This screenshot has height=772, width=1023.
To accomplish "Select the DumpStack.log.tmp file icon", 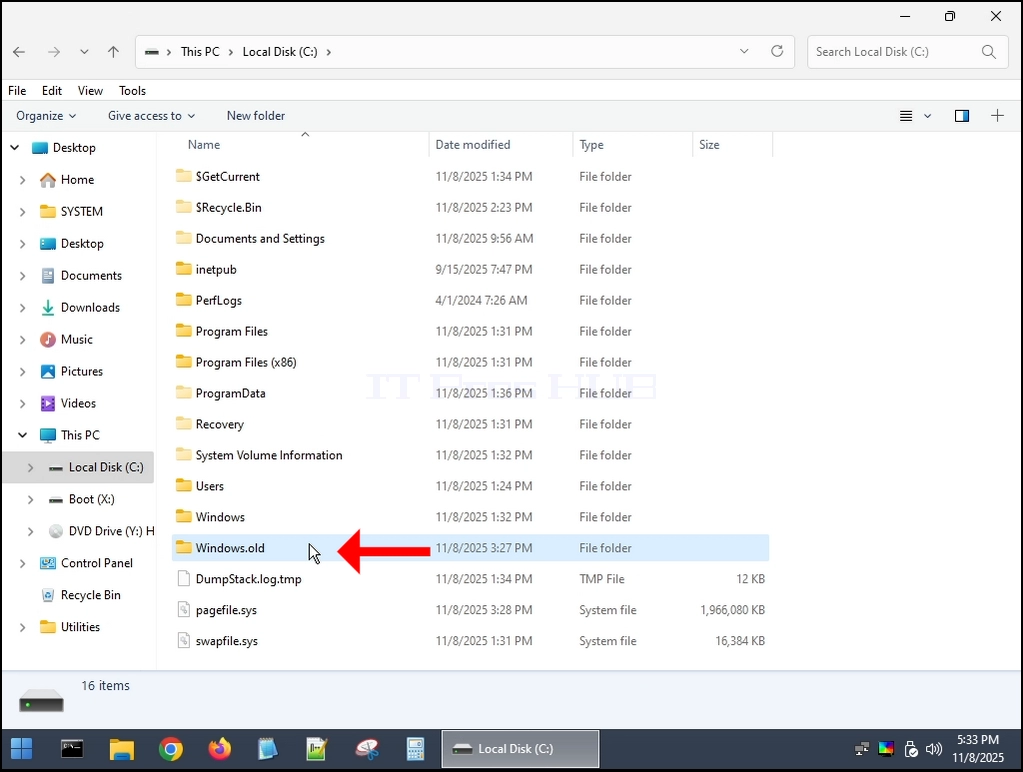I will (x=184, y=579).
